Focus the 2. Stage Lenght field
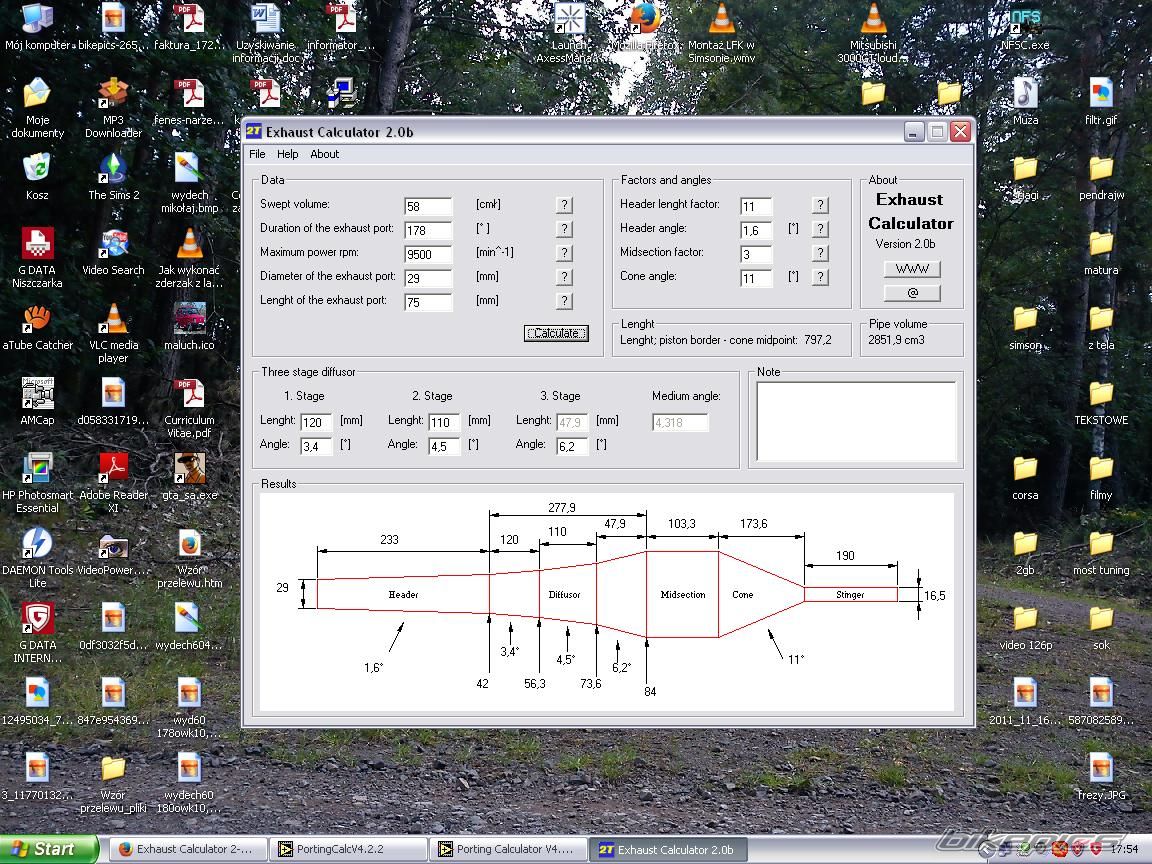This screenshot has height=864, width=1152. click(x=444, y=422)
